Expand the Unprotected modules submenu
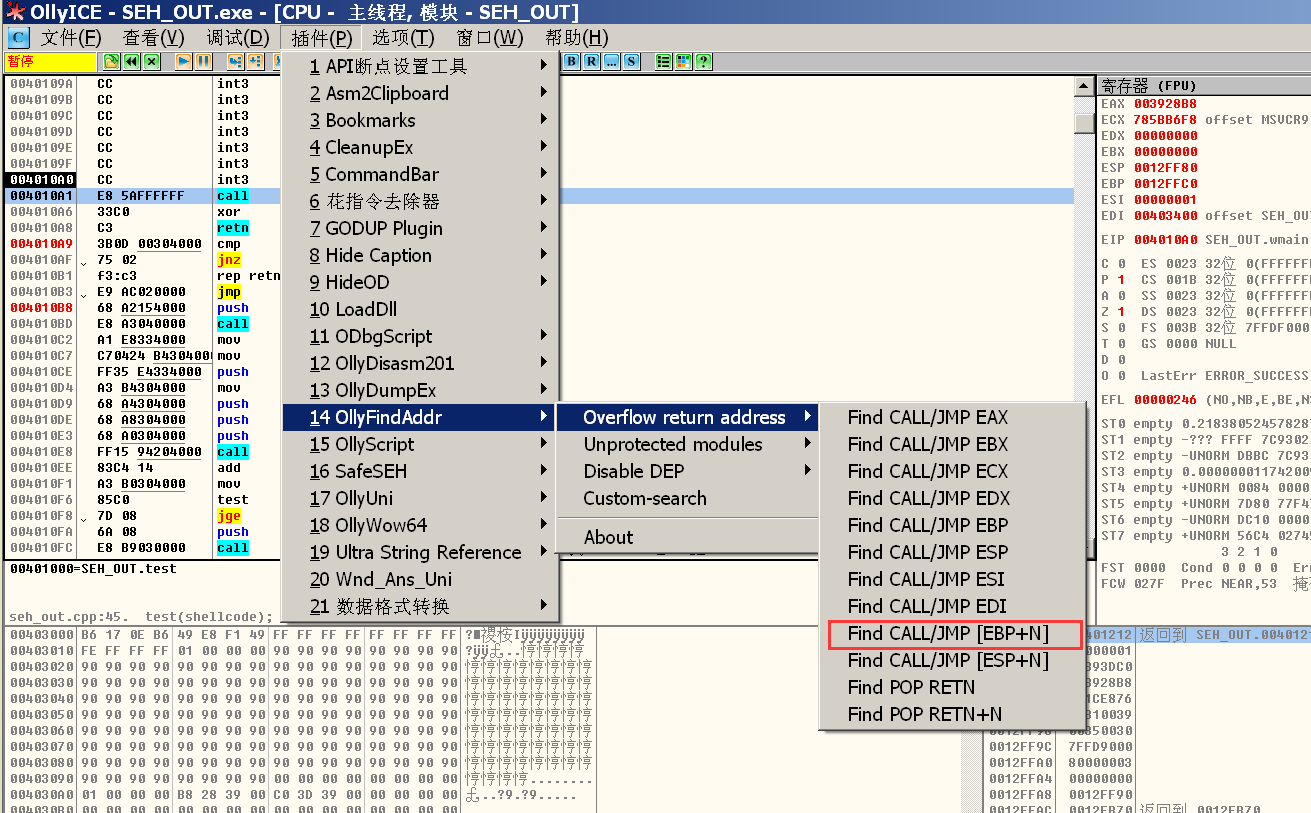Viewport: 1311px width, 813px height. click(672, 444)
